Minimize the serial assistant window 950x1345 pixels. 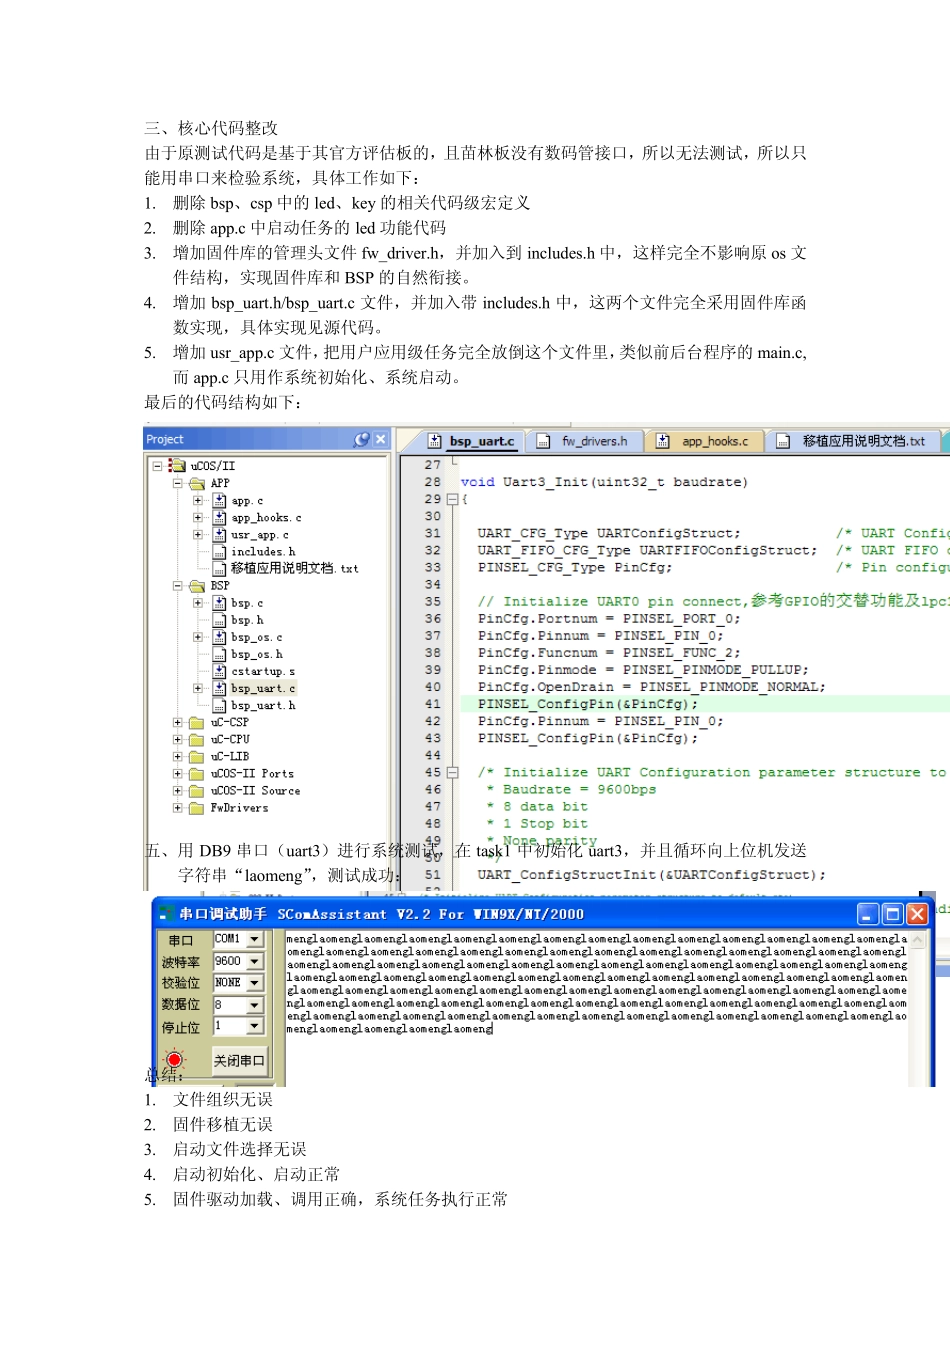868,913
